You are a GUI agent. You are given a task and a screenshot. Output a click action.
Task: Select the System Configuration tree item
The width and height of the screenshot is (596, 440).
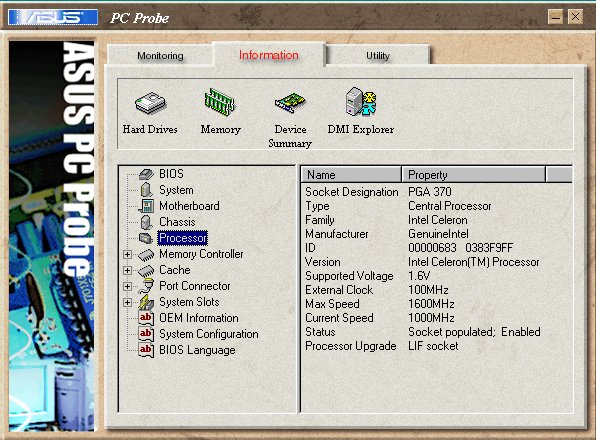click(209, 334)
